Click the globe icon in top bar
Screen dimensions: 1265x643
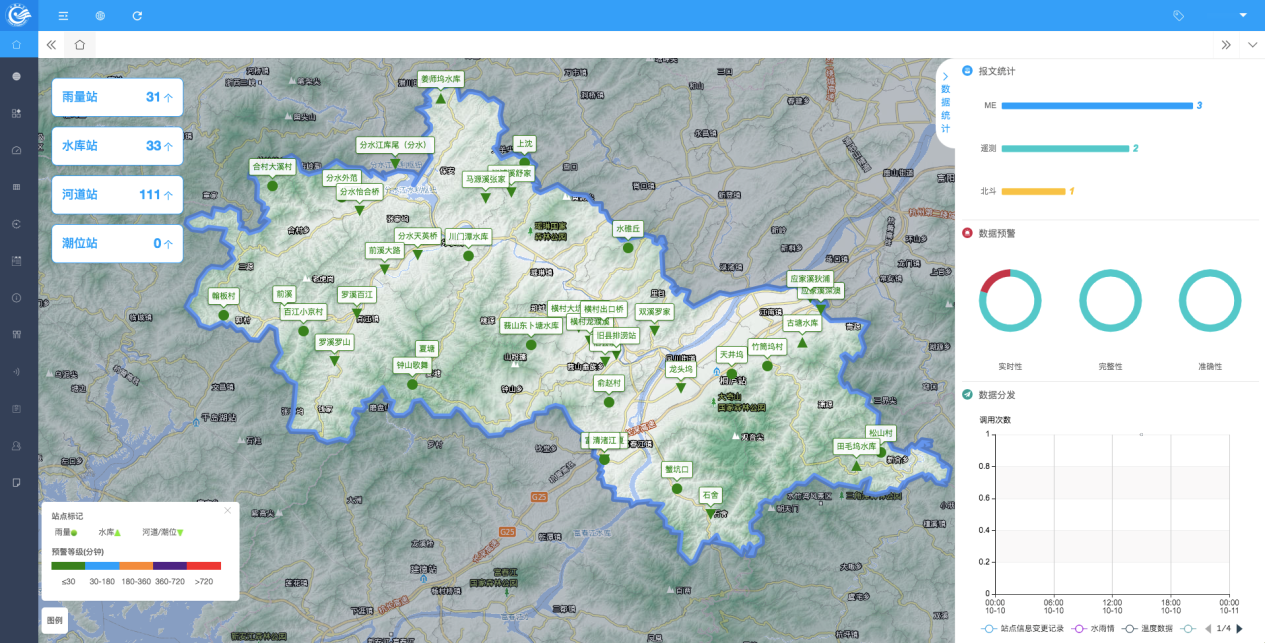pos(100,16)
